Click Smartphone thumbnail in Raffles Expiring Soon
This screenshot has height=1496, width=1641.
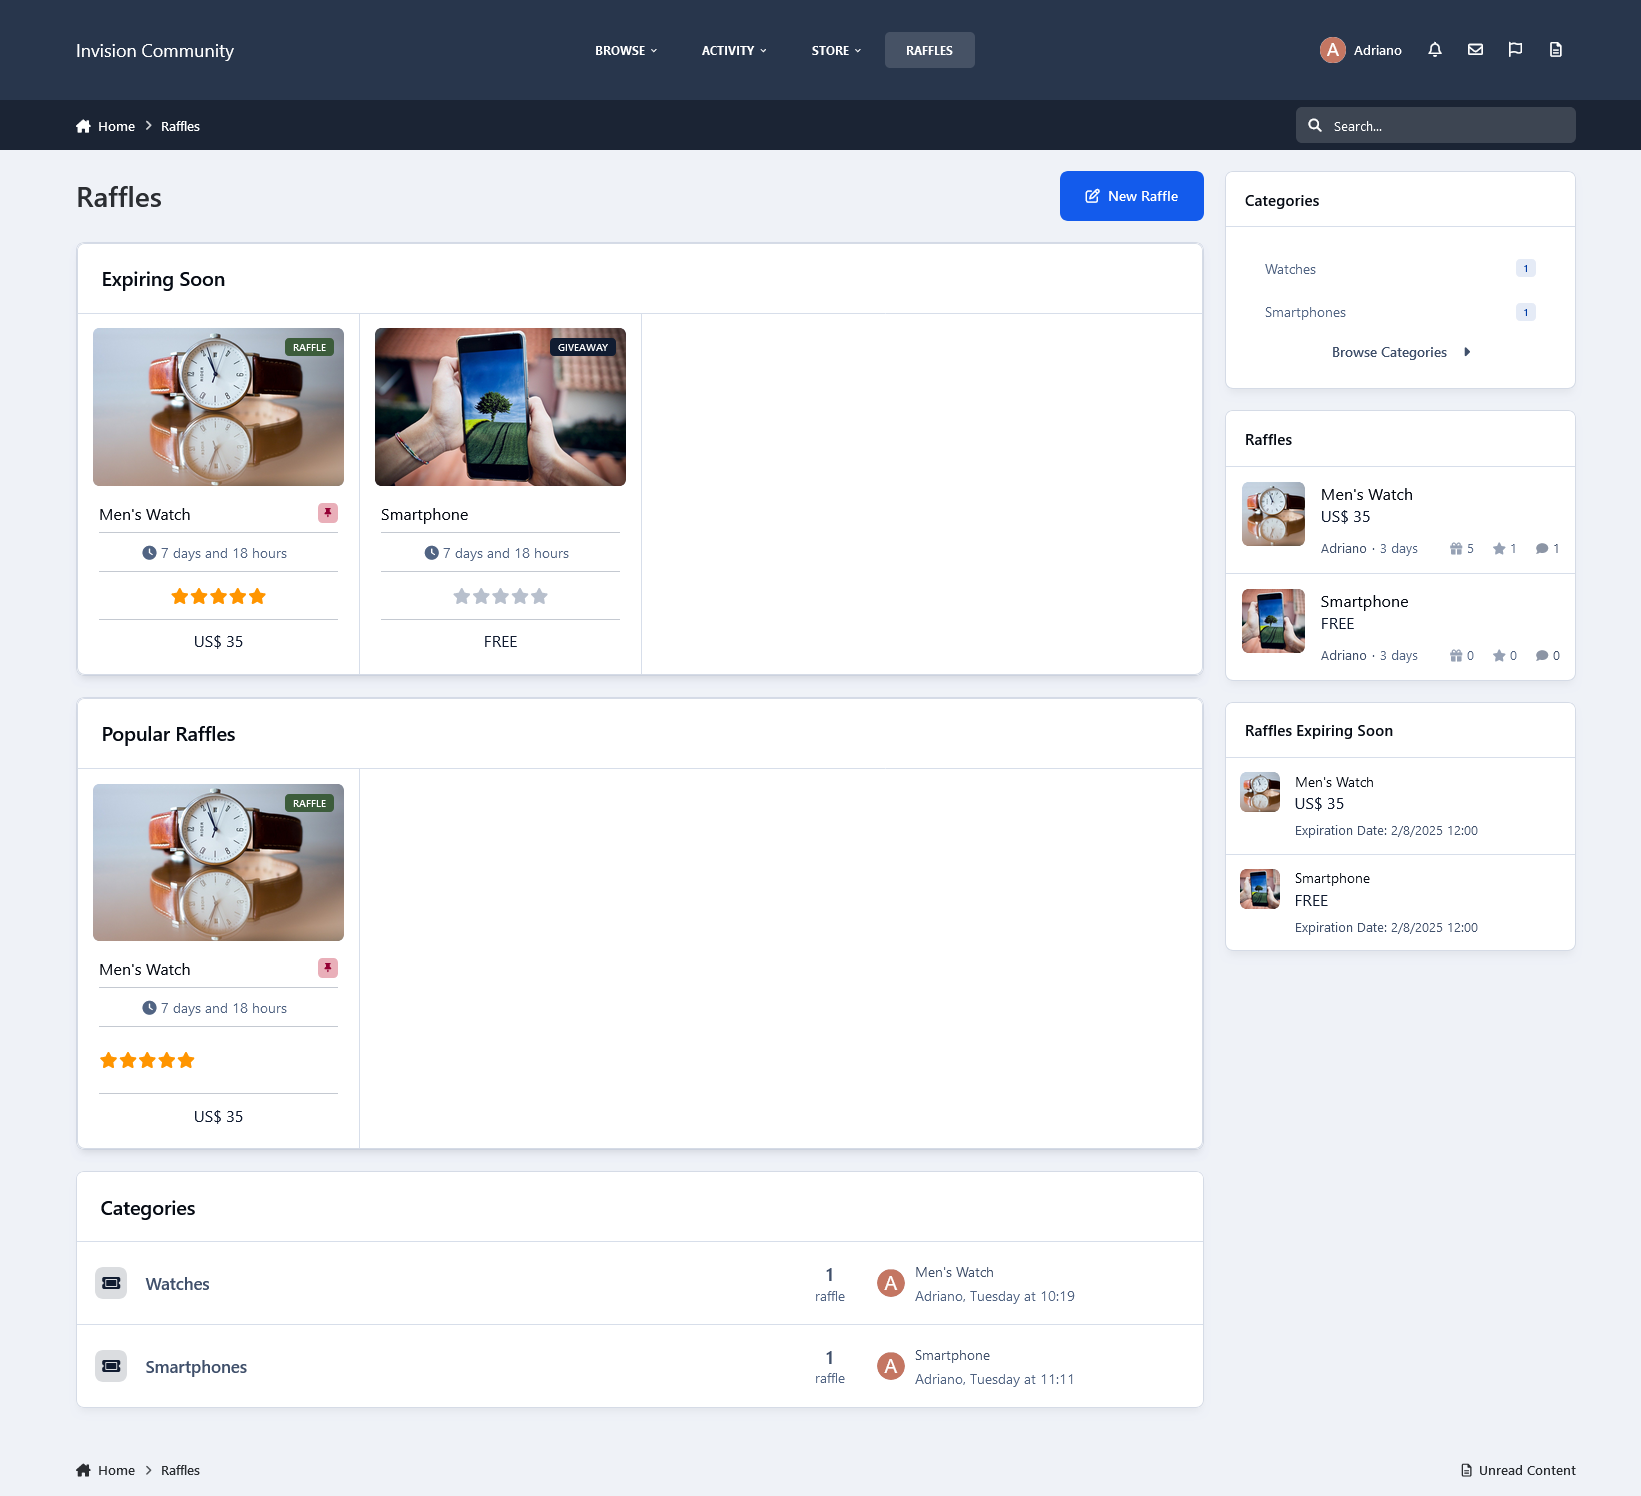[1260, 889]
